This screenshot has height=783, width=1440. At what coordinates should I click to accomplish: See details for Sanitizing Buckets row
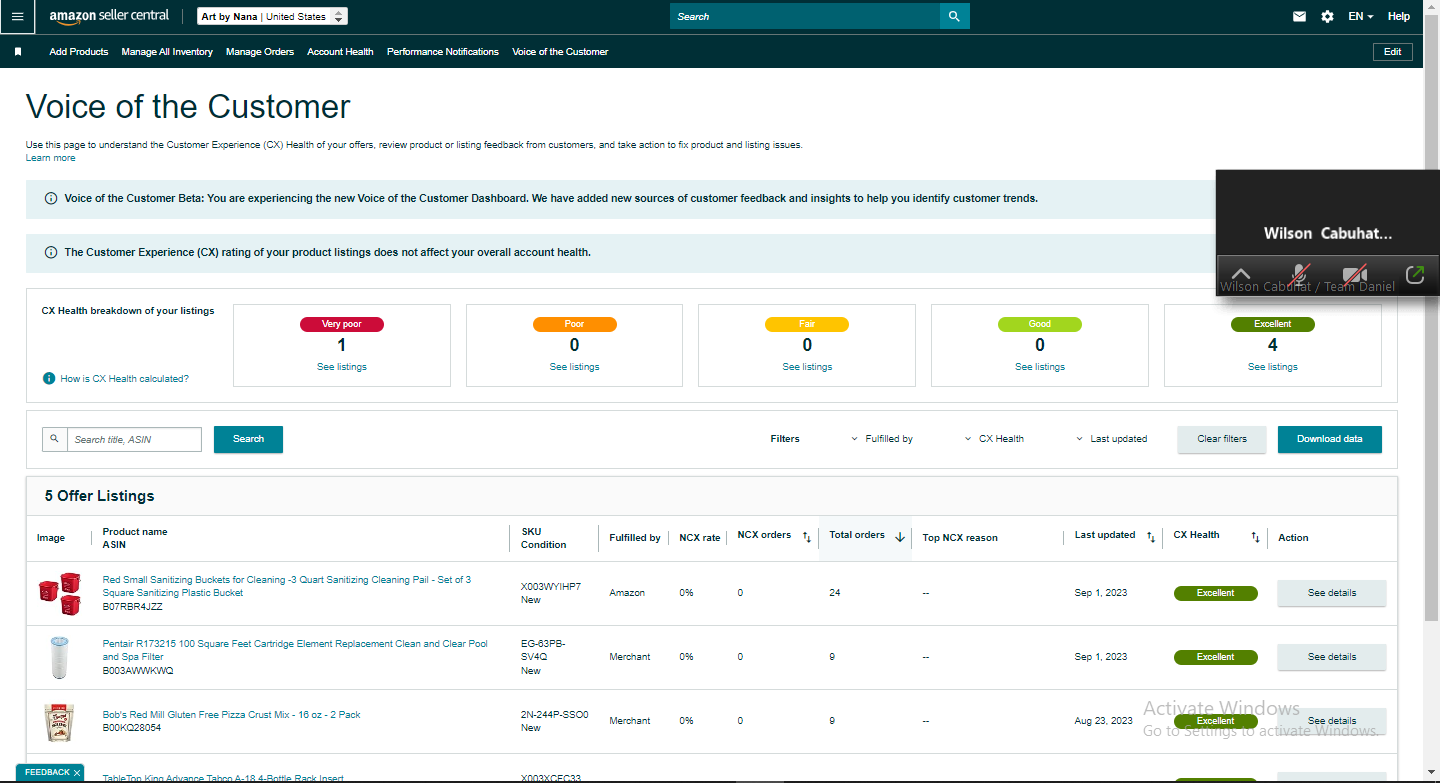click(1332, 593)
